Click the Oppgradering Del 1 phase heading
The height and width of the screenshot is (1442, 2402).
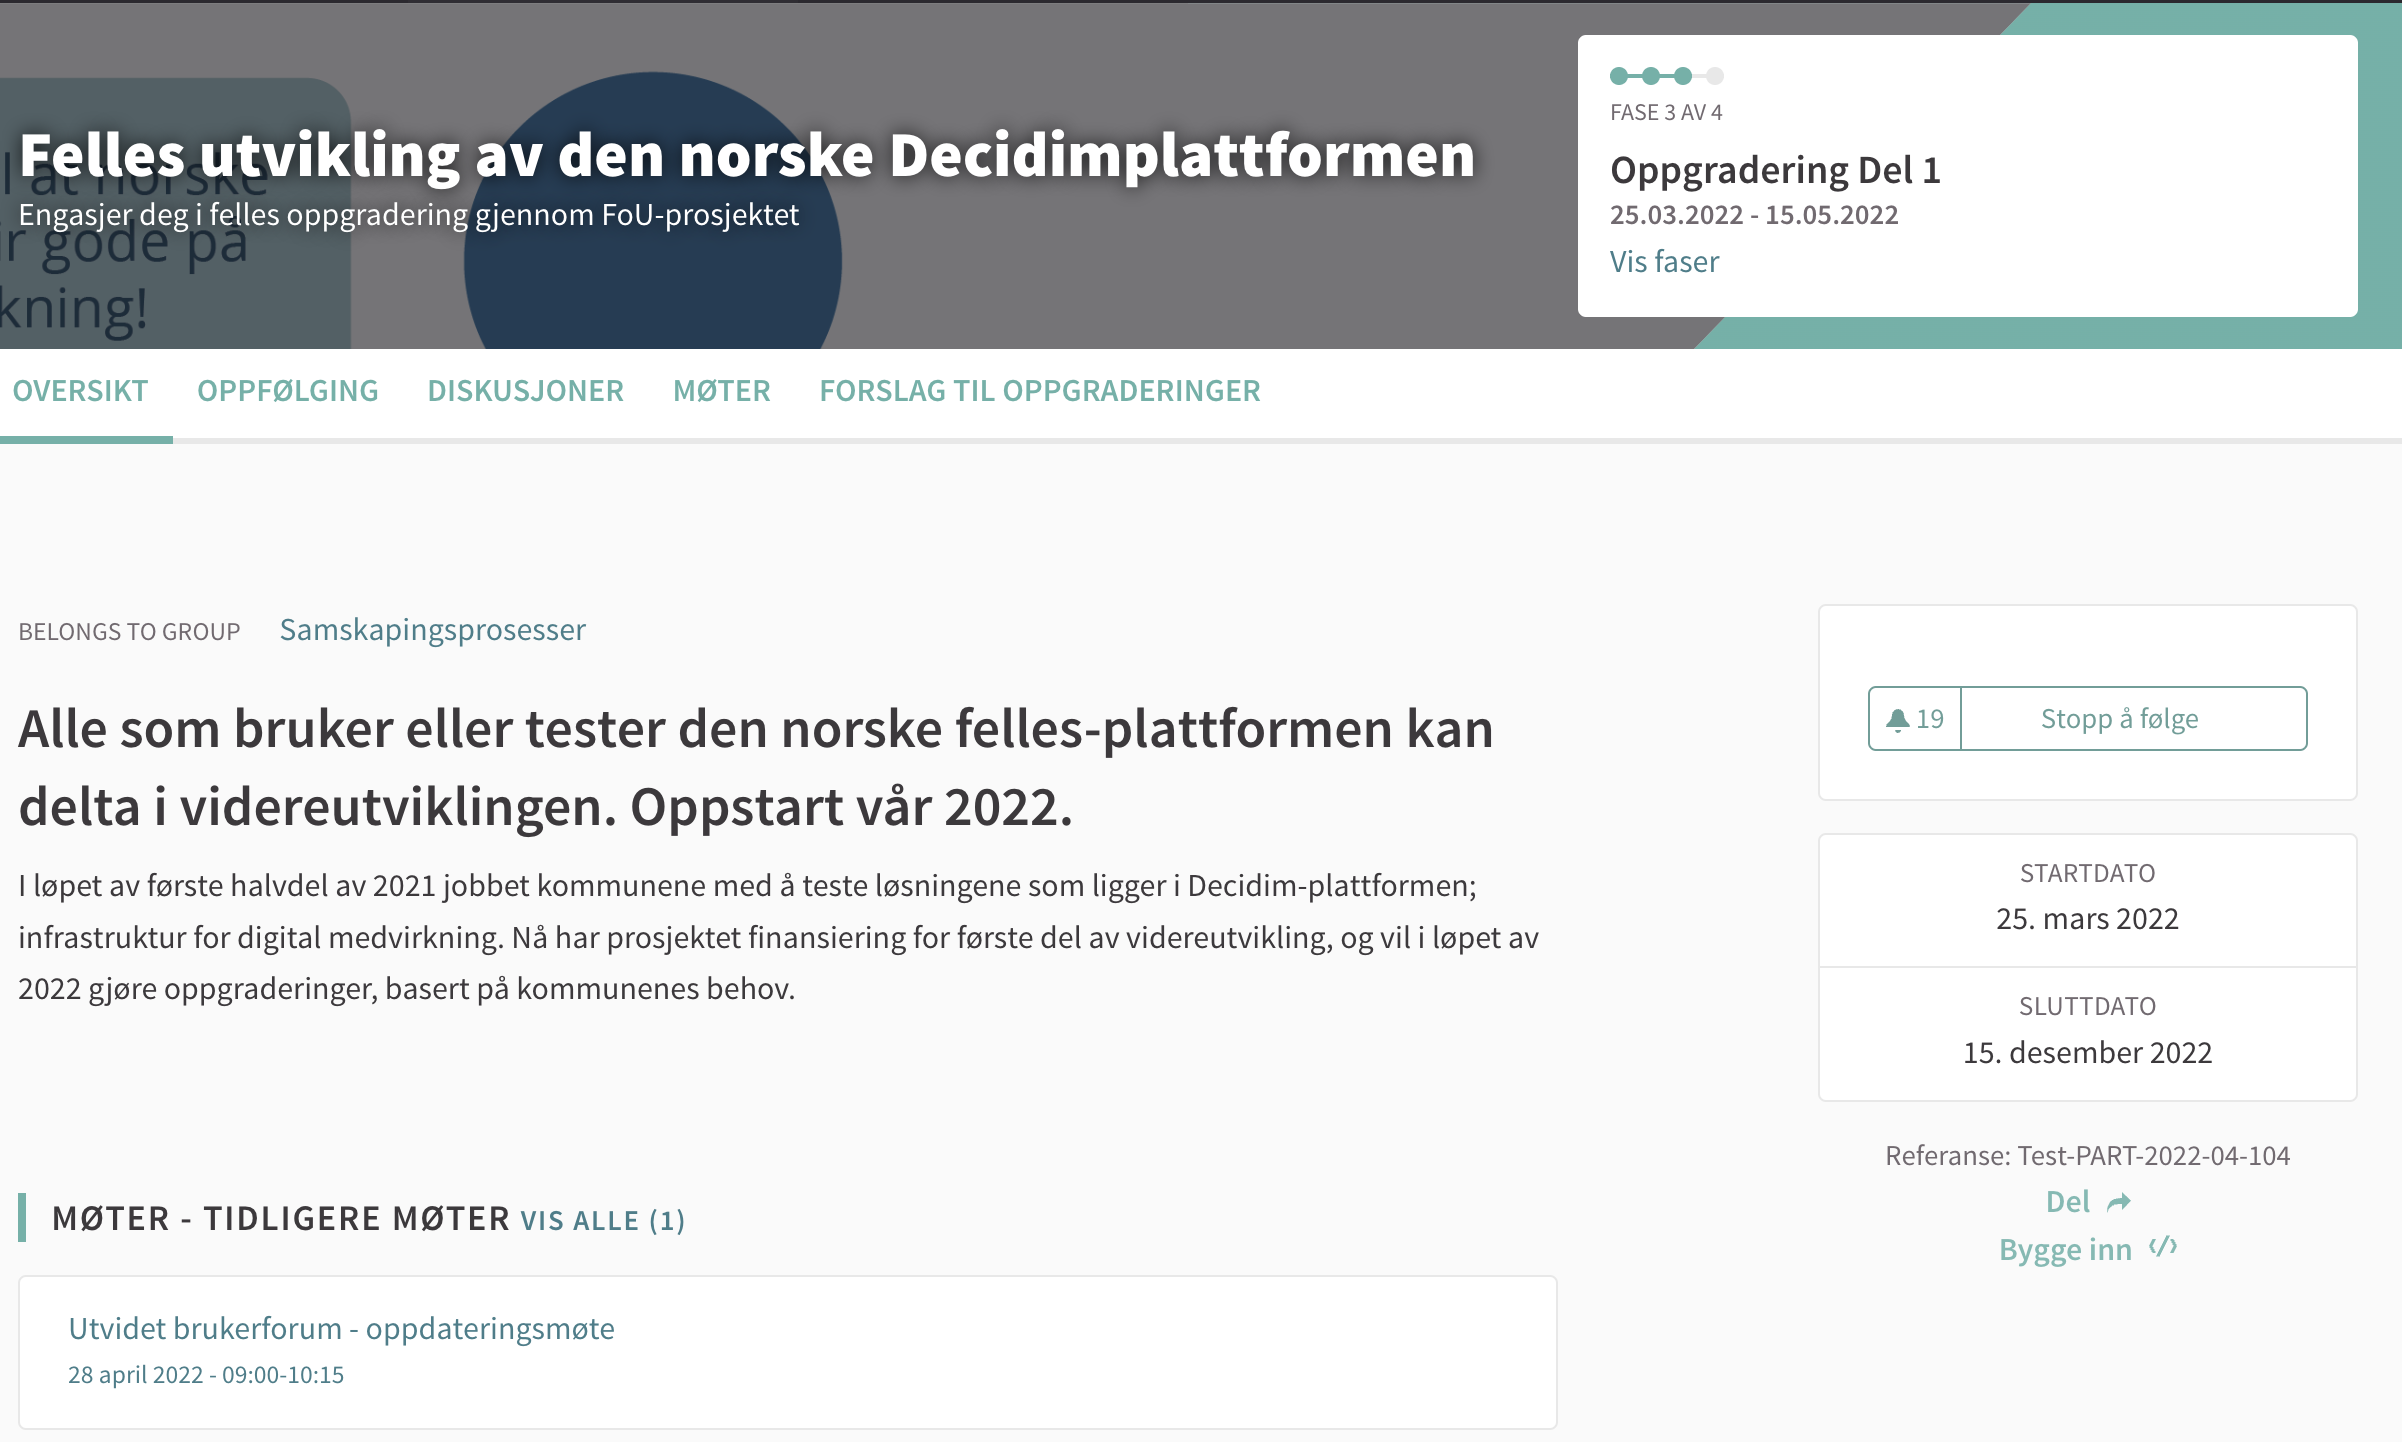pos(1775,170)
